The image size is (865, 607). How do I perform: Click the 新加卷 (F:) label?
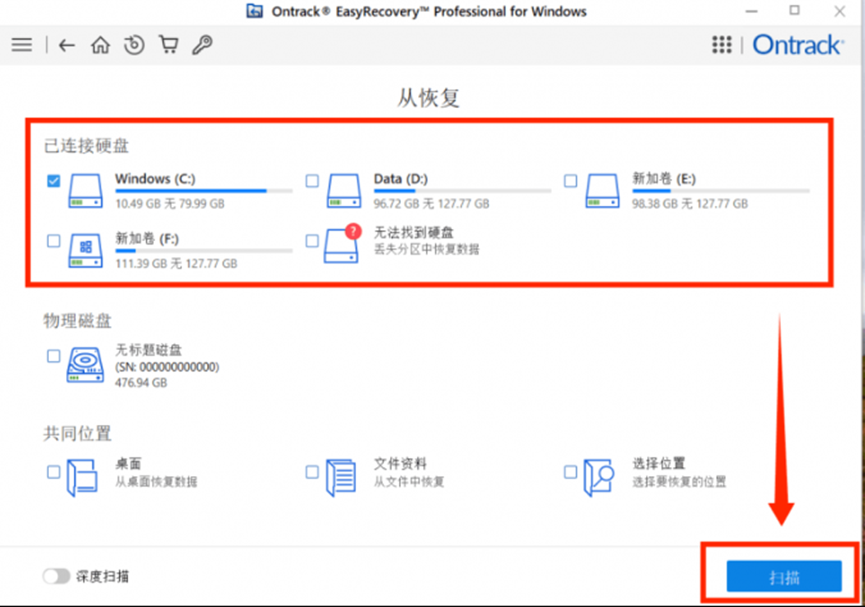[147, 239]
